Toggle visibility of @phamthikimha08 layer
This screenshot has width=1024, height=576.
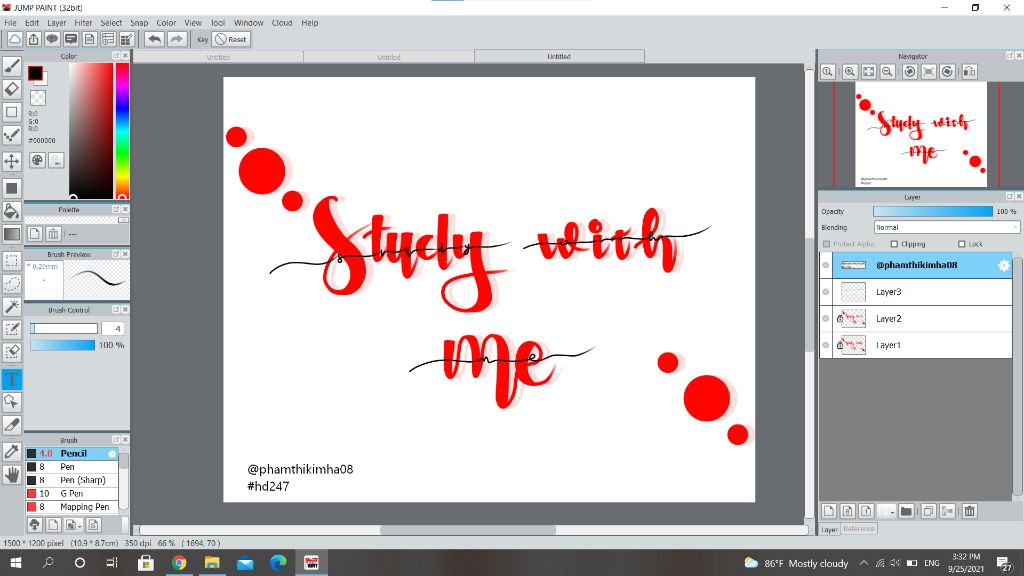(x=826, y=265)
